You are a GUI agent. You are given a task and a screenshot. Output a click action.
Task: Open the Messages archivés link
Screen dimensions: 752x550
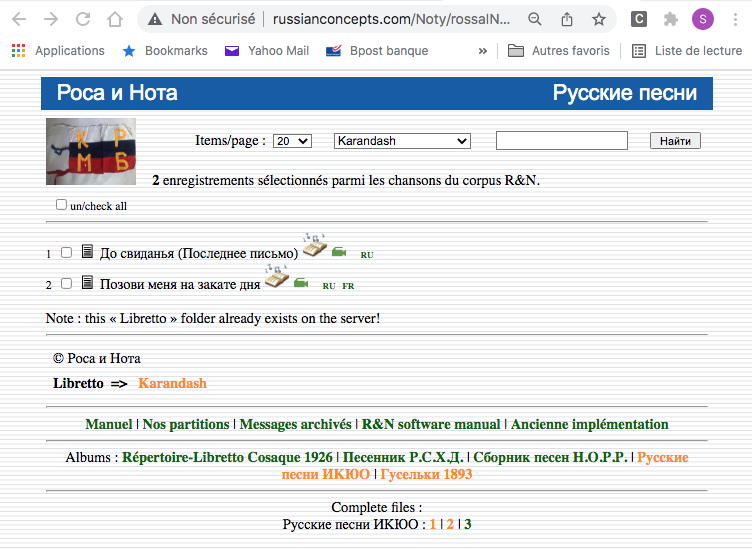coord(295,424)
